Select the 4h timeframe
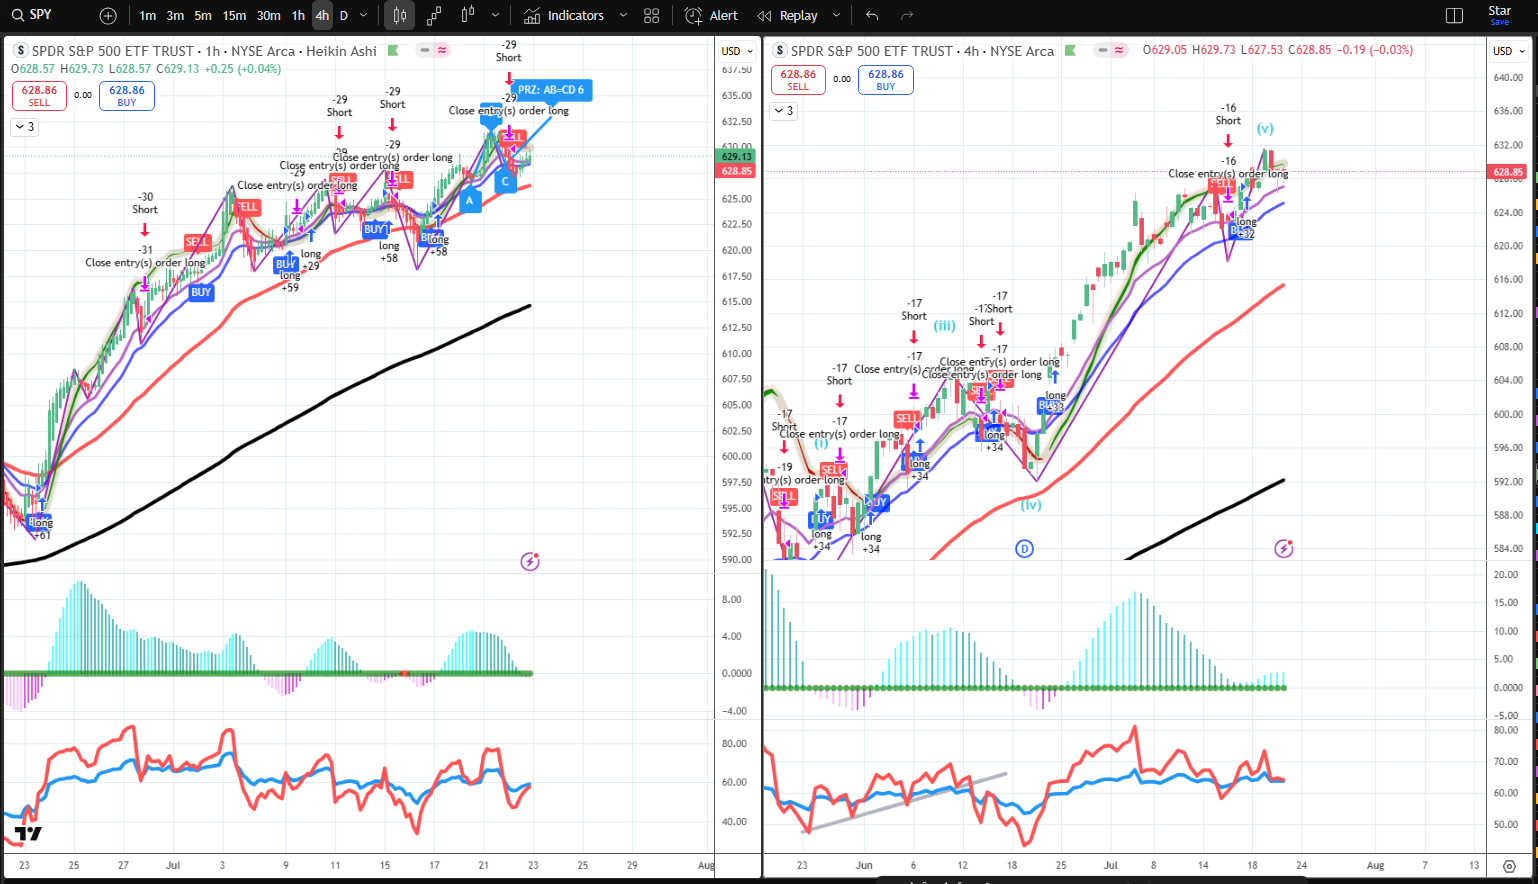The image size is (1538, 884). pos(322,16)
